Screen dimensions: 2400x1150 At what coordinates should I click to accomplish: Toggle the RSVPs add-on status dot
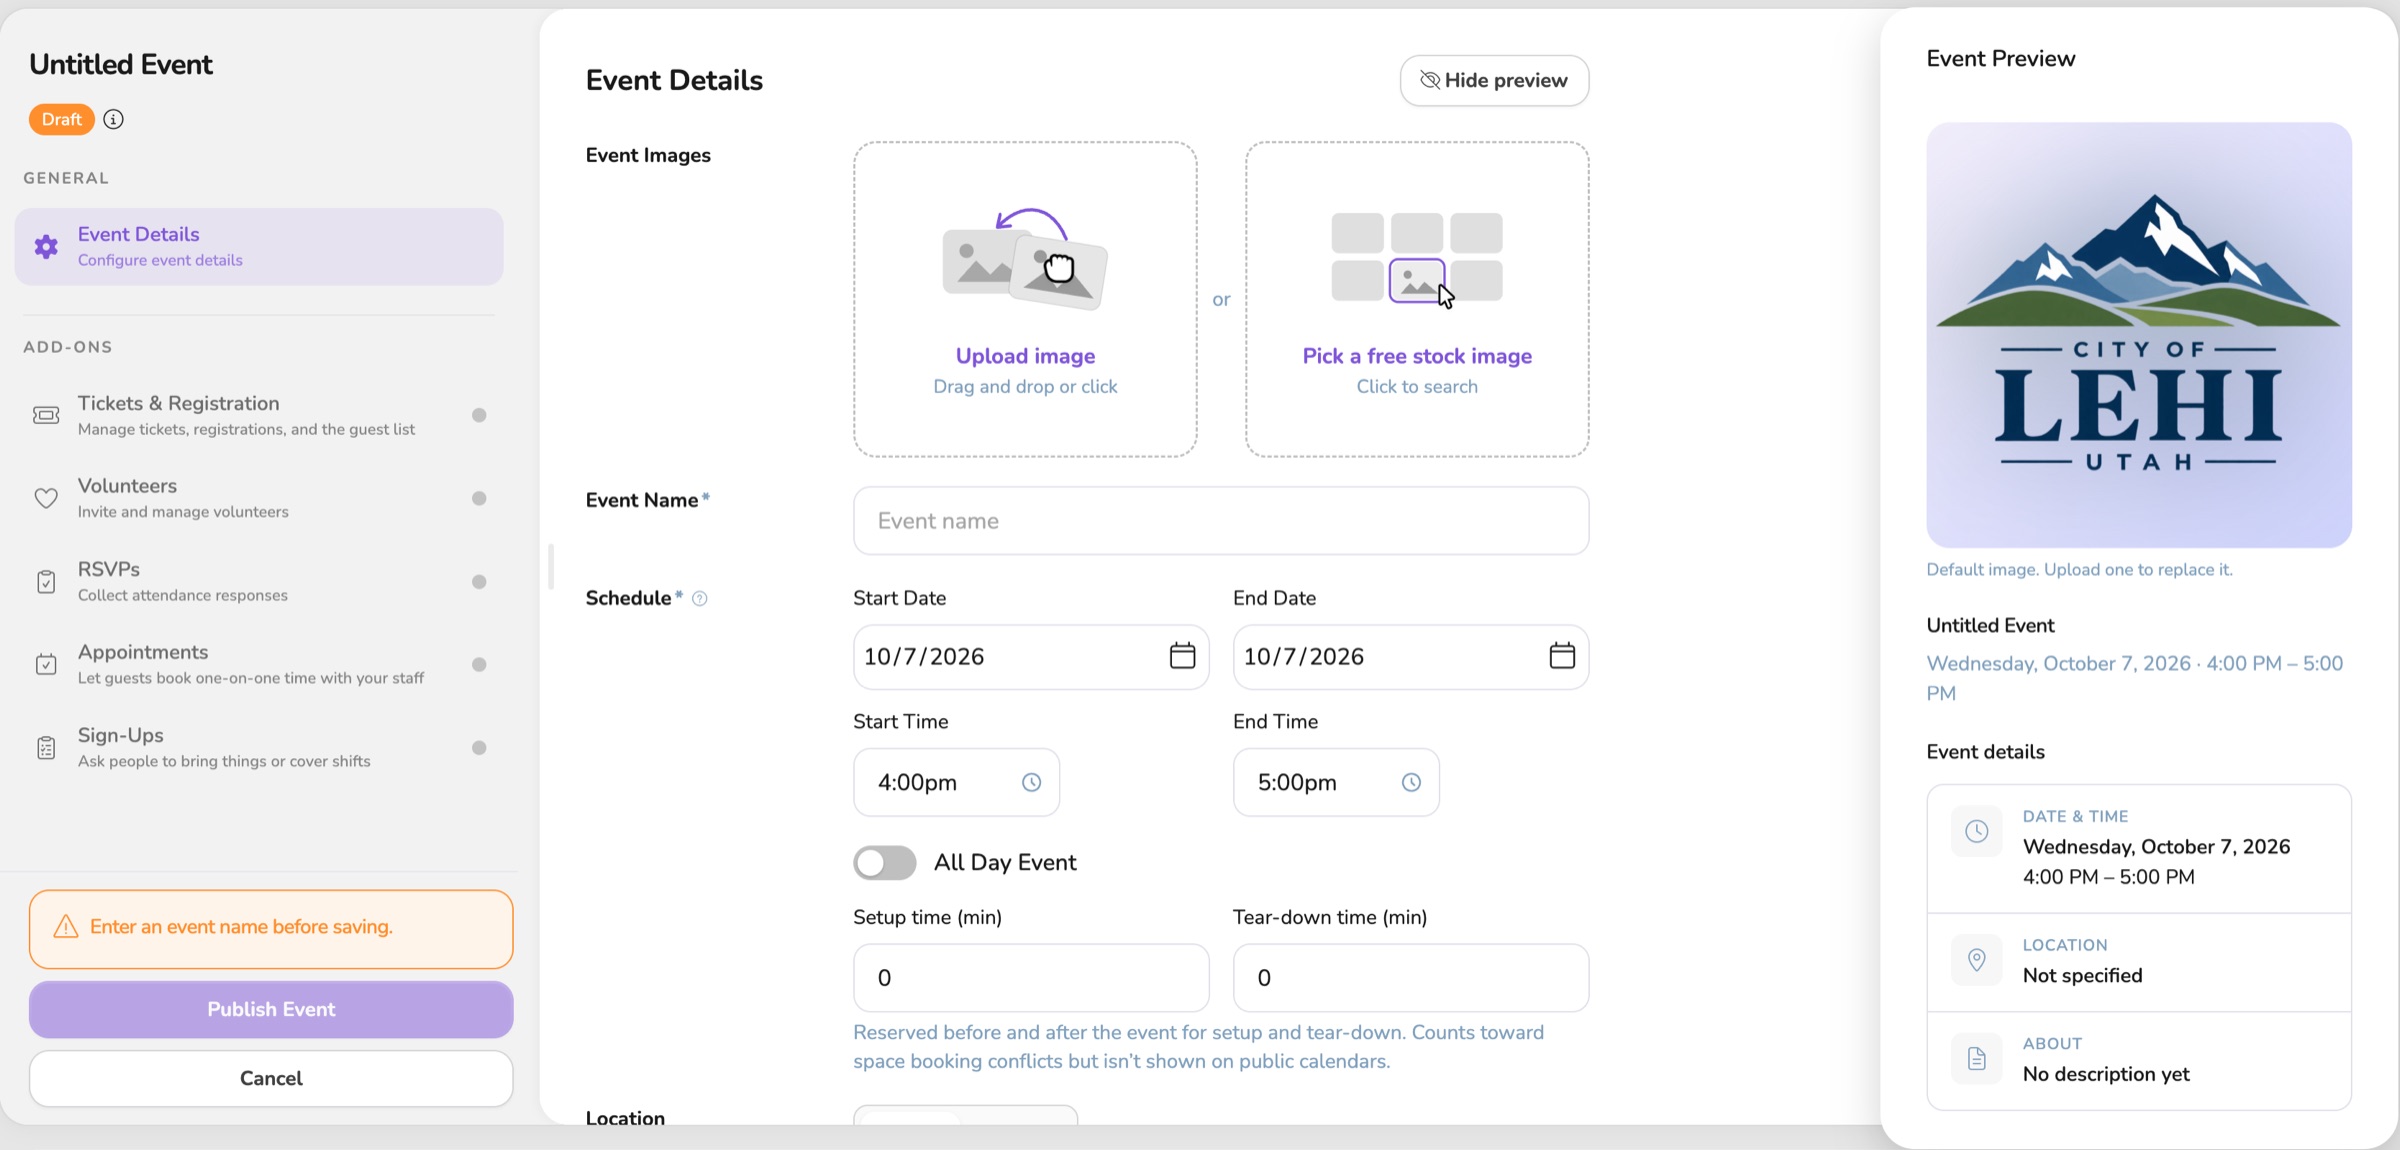[x=479, y=581]
